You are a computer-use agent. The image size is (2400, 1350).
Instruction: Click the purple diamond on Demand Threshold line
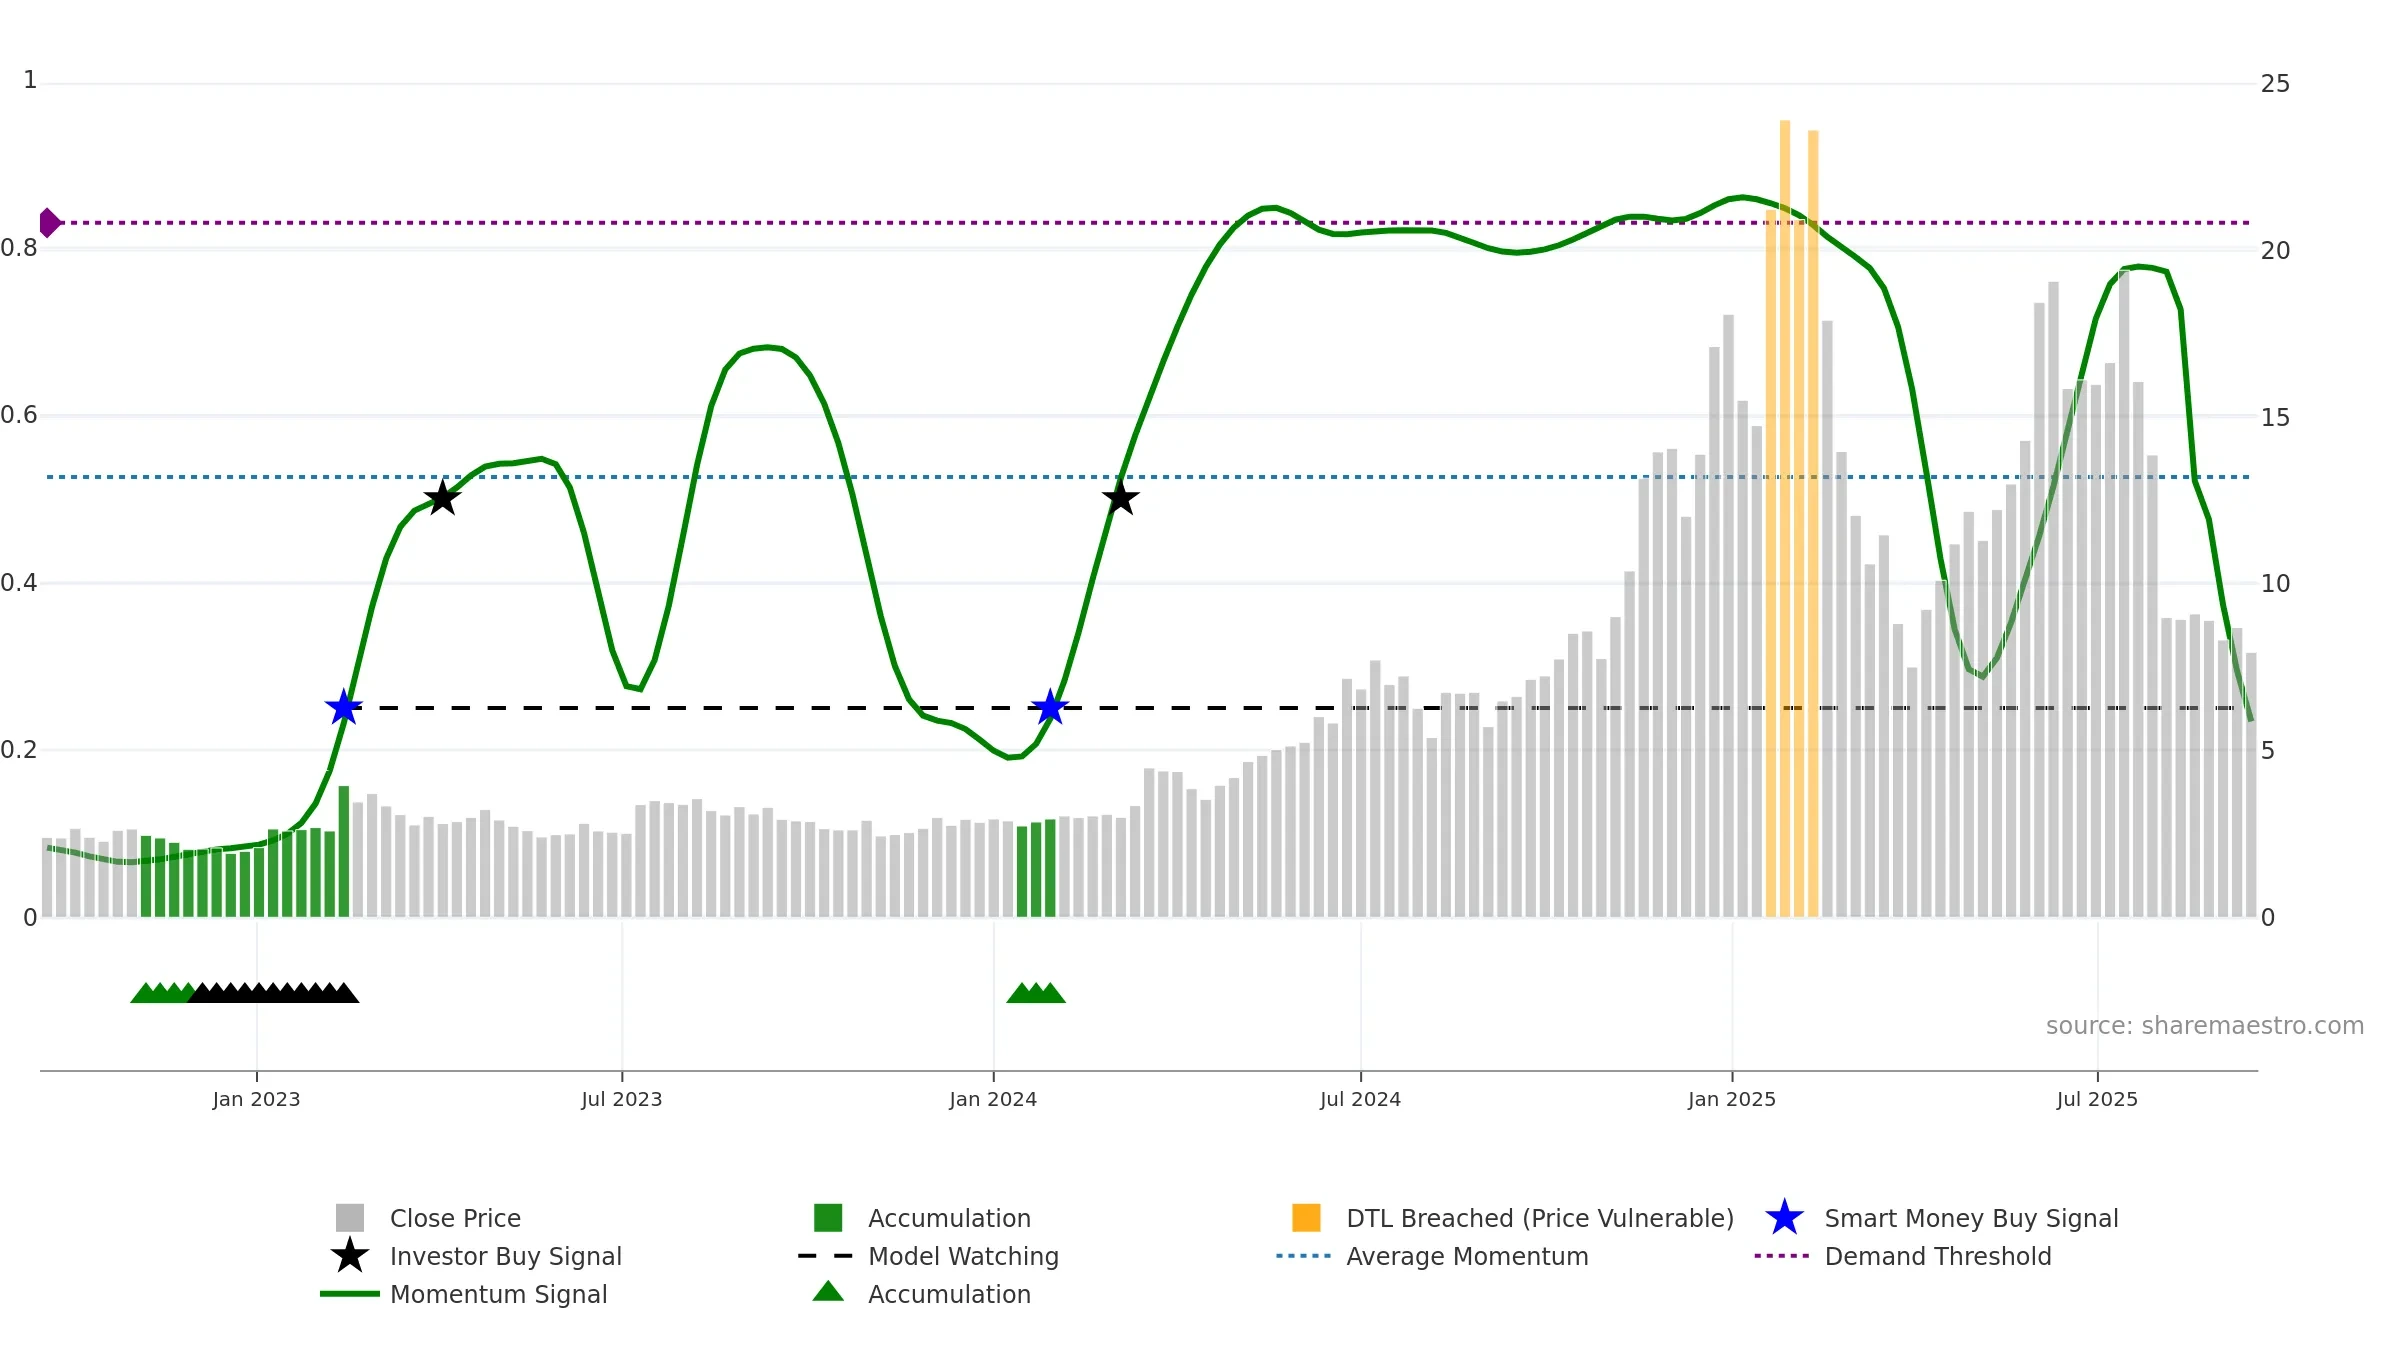pyautogui.click(x=49, y=223)
